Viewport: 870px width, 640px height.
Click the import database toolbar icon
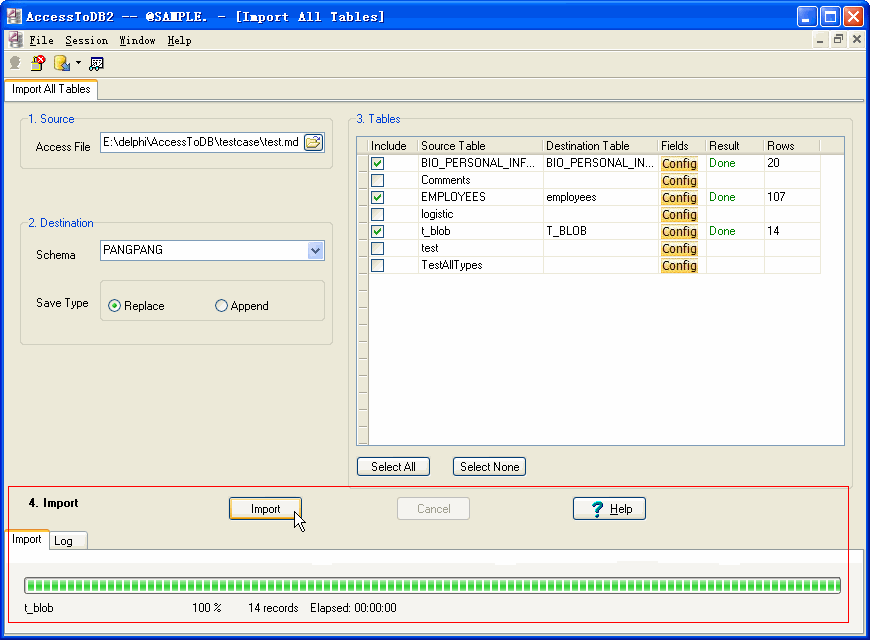point(62,63)
